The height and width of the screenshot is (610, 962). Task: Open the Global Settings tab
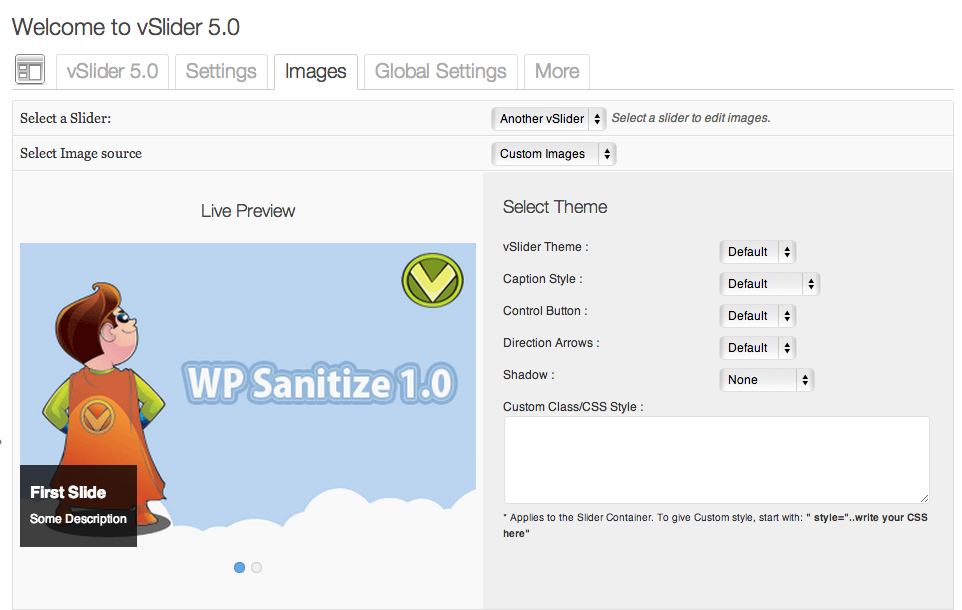pos(441,71)
